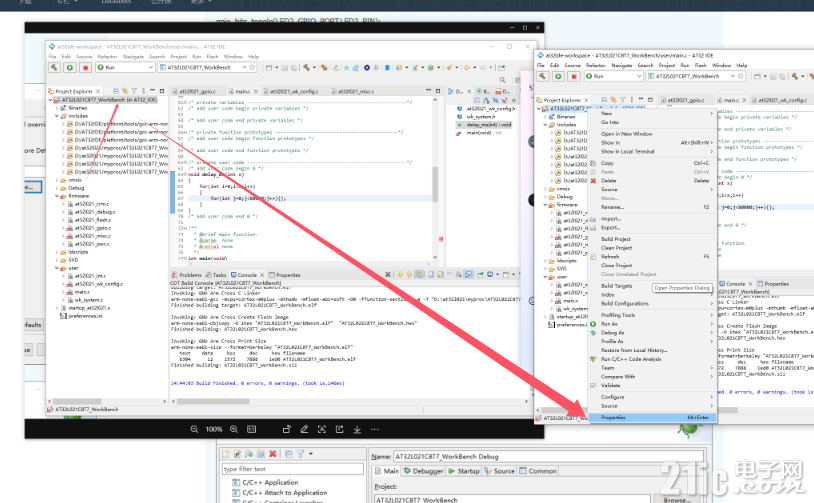Click the red stop button in right IDE
This screenshot has height=503, width=814.
click(x=574, y=76)
